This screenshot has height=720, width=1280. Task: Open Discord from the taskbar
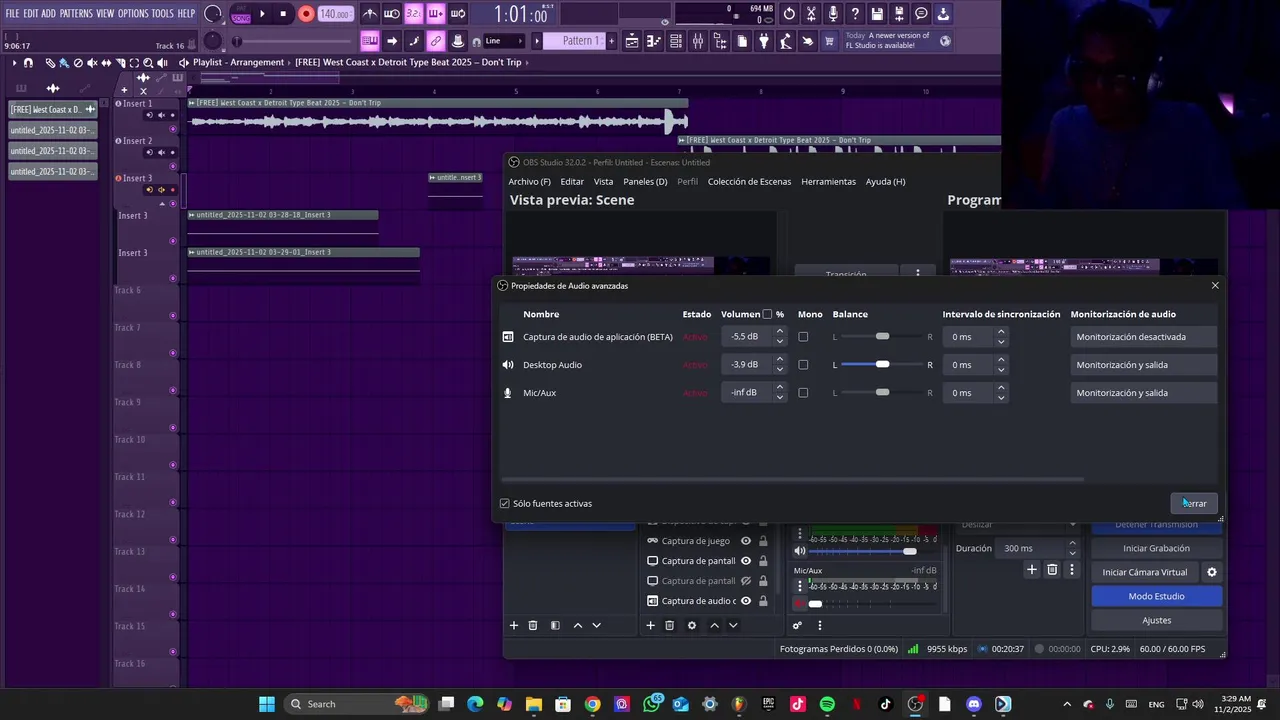(974, 704)
